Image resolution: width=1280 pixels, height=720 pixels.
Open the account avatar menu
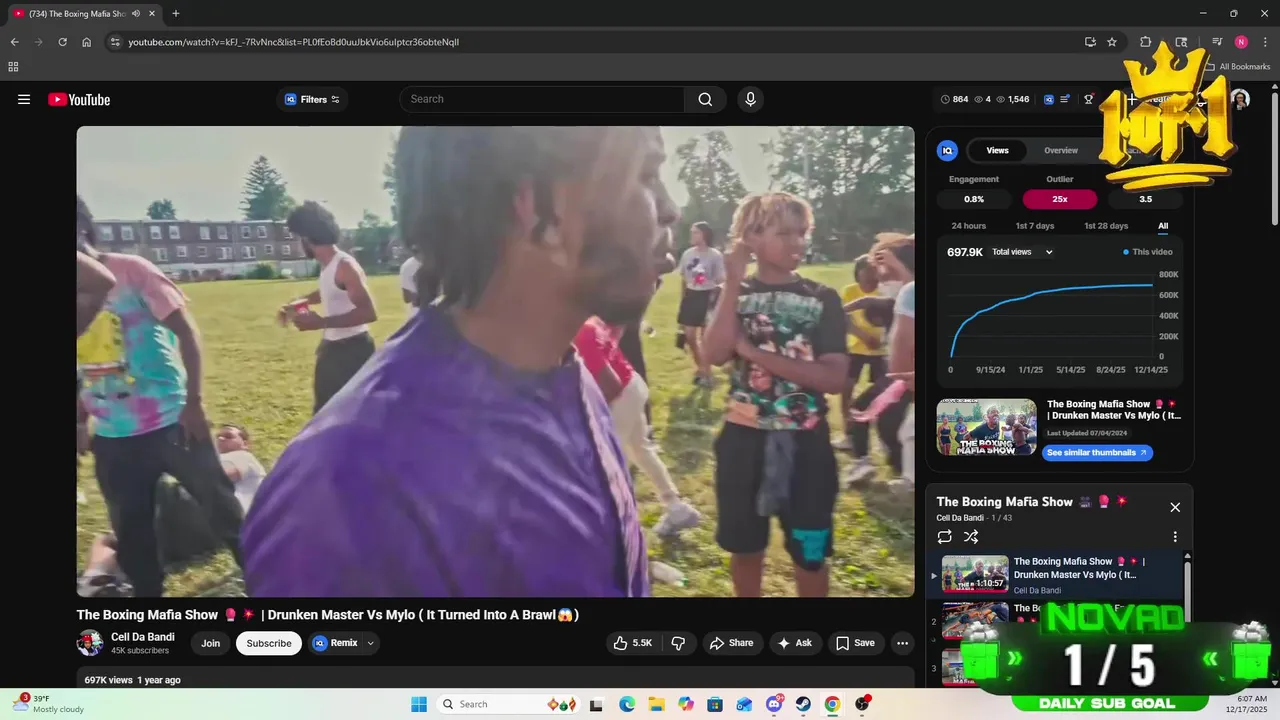[1240, 99]
